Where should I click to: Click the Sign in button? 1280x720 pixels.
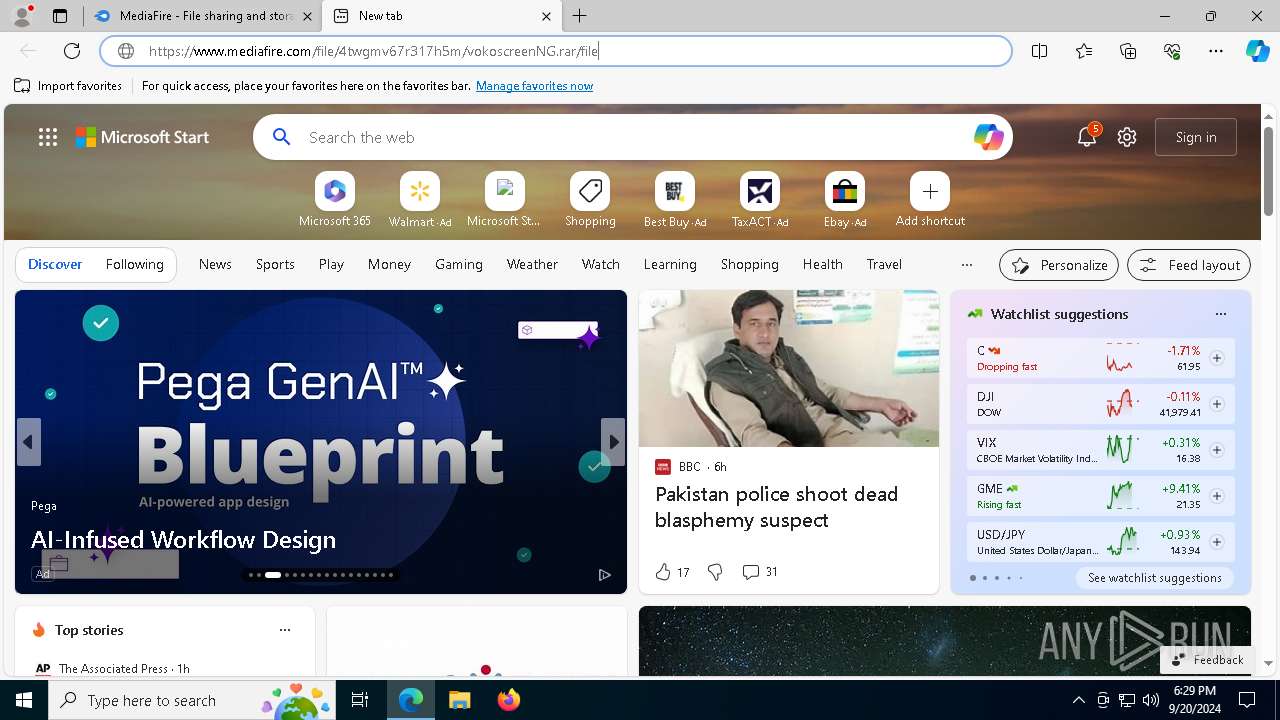[1196, 137]
